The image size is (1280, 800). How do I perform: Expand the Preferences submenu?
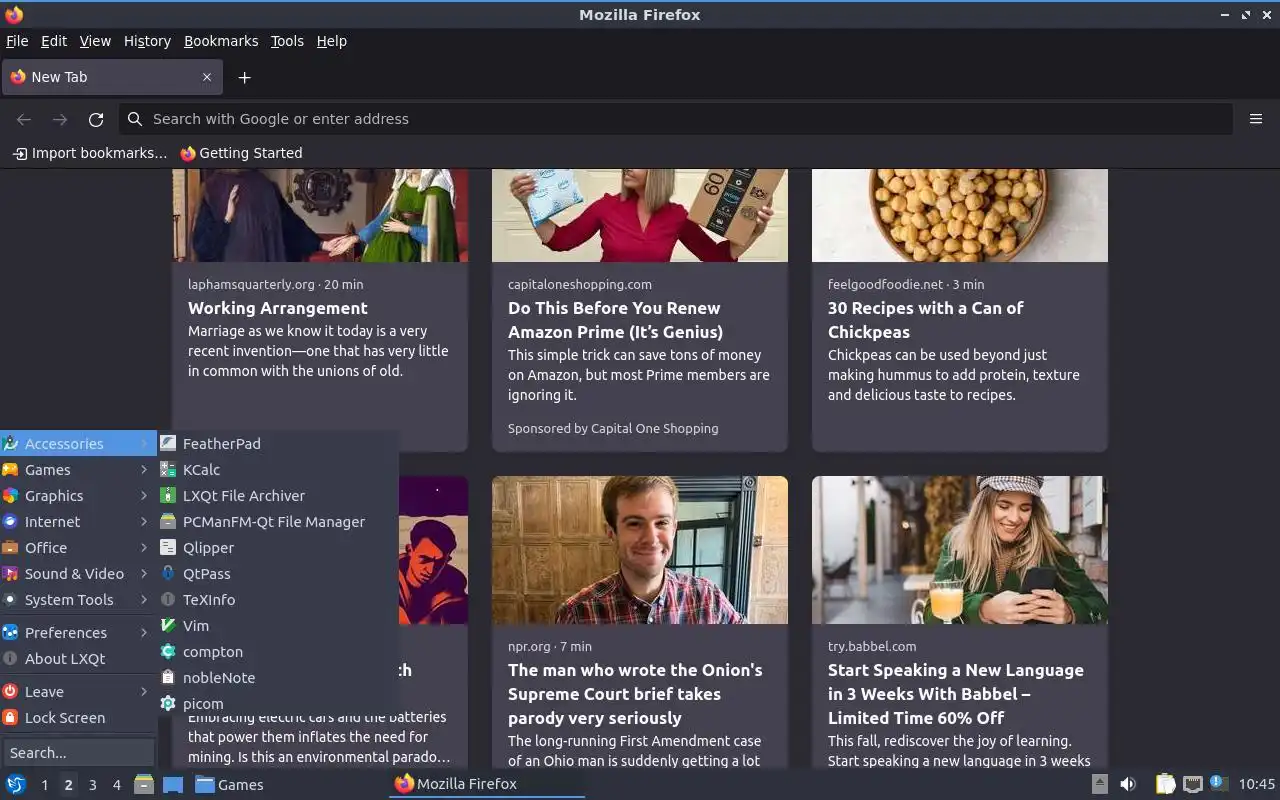(x=77, y=632)
